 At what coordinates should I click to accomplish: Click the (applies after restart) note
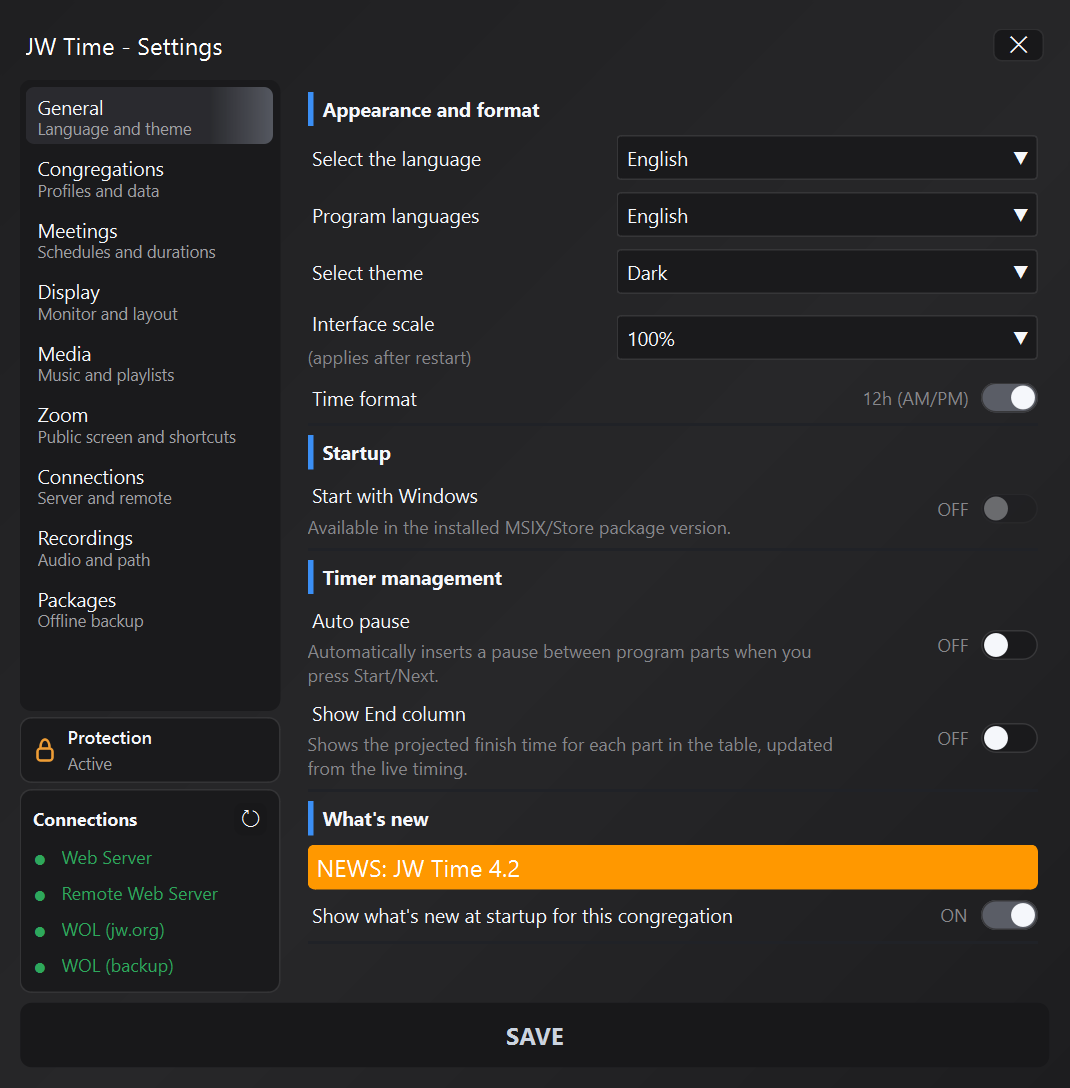tap(389, 358)
